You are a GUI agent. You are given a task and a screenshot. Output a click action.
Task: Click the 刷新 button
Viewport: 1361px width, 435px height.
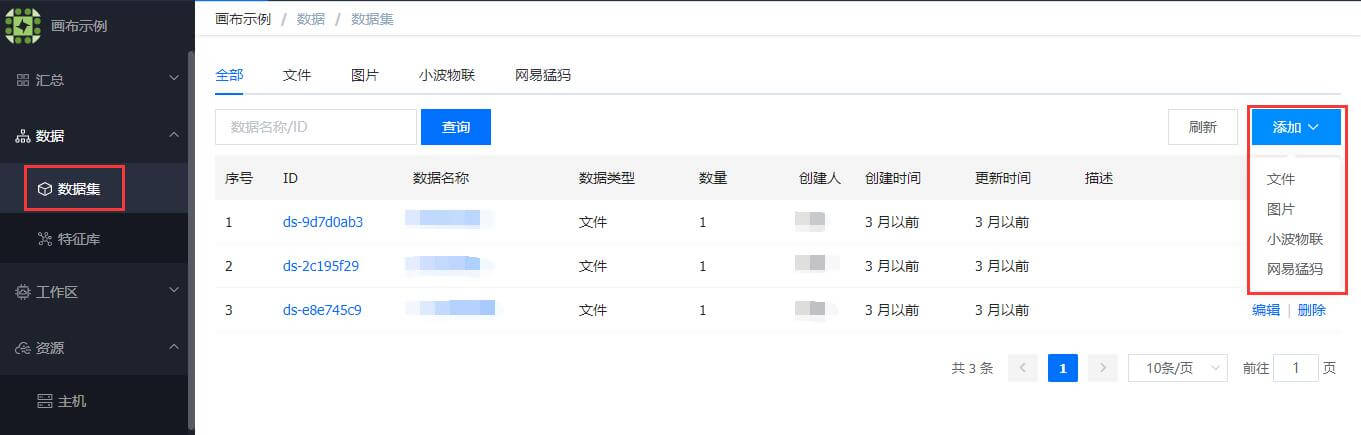(1203, 127)
